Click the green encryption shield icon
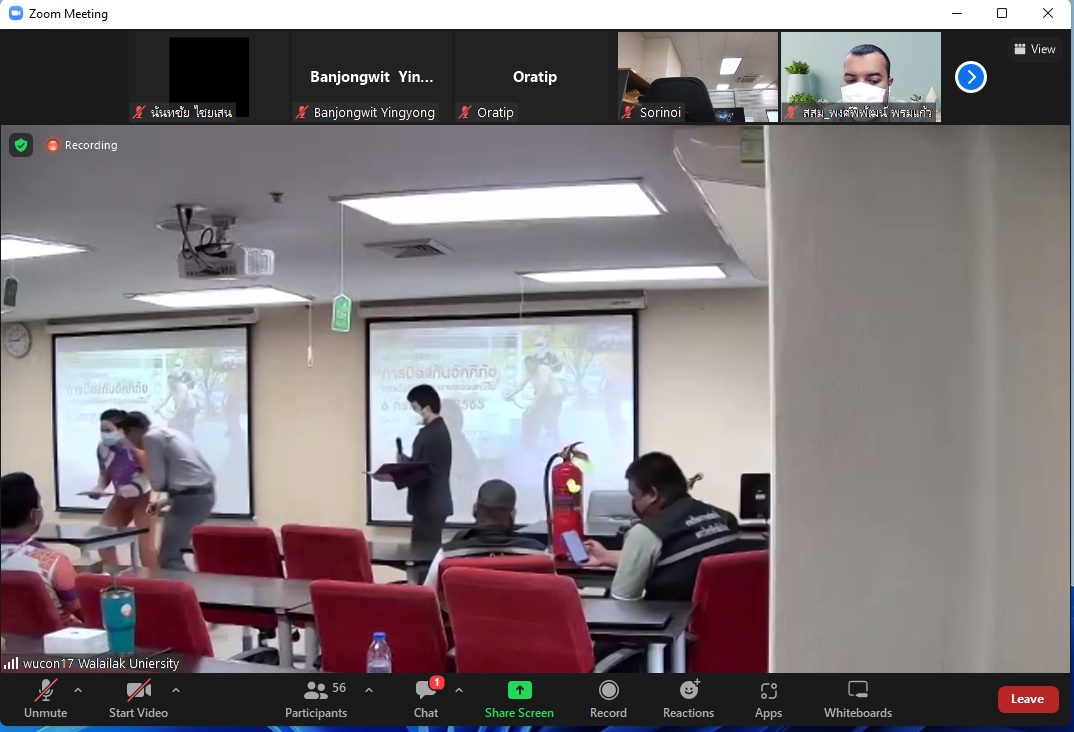The height and width of the screenshot is (732, 1074). coord(21,145)
